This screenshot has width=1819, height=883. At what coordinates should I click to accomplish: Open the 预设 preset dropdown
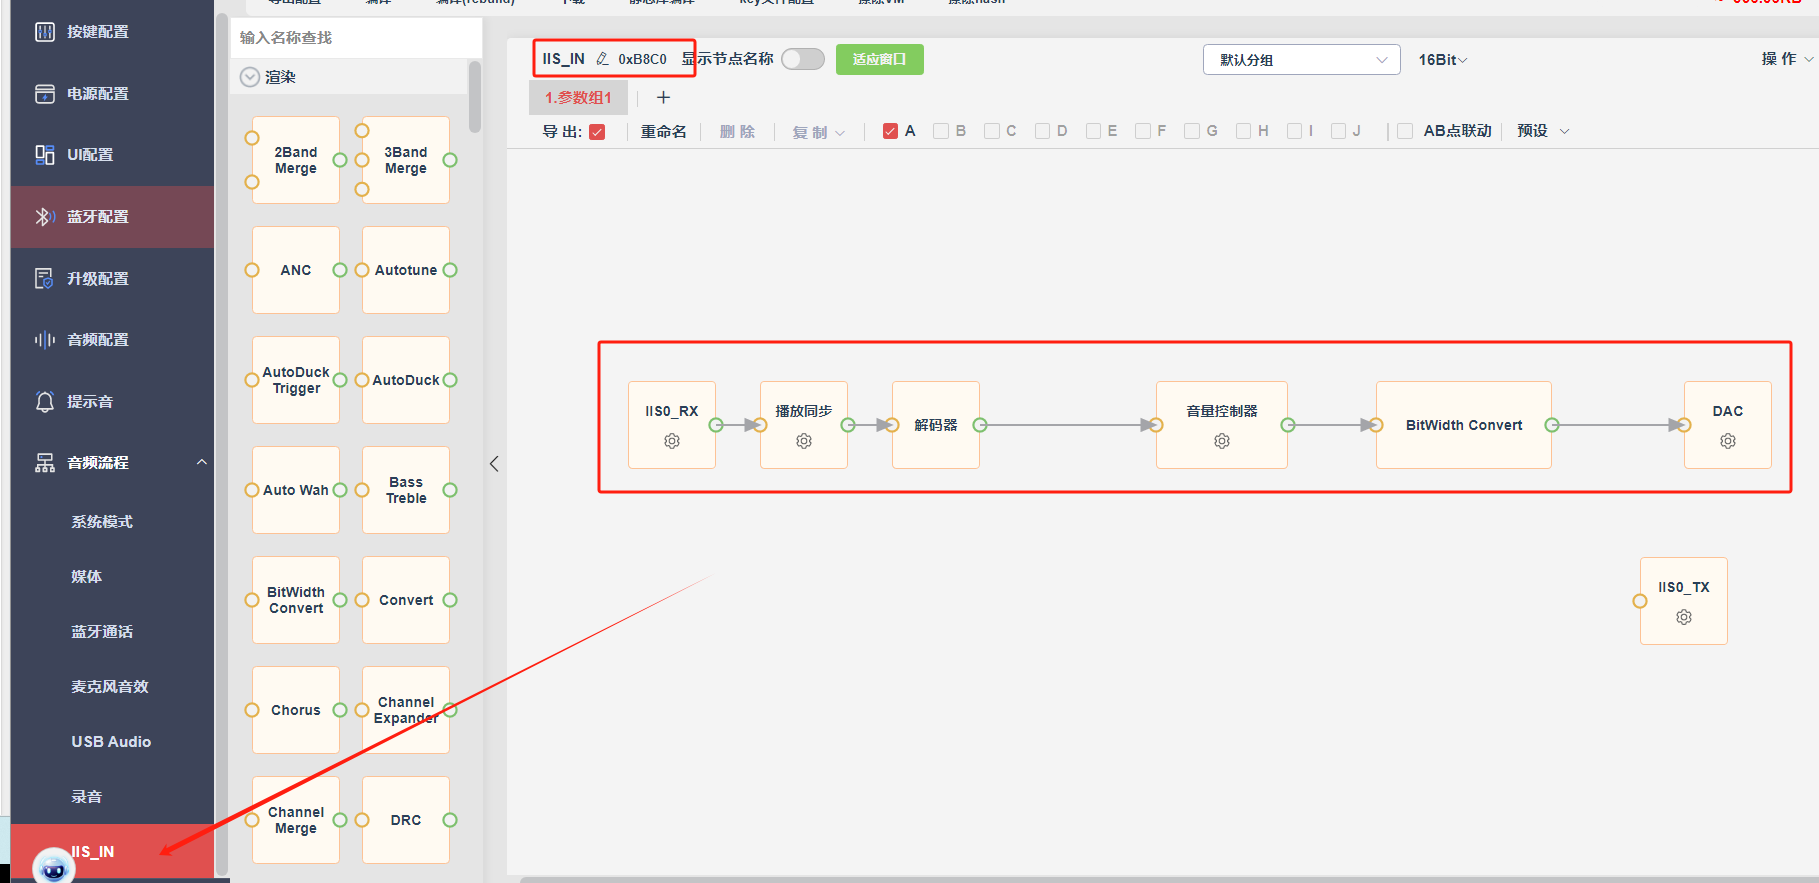[x=1543, y=131]
